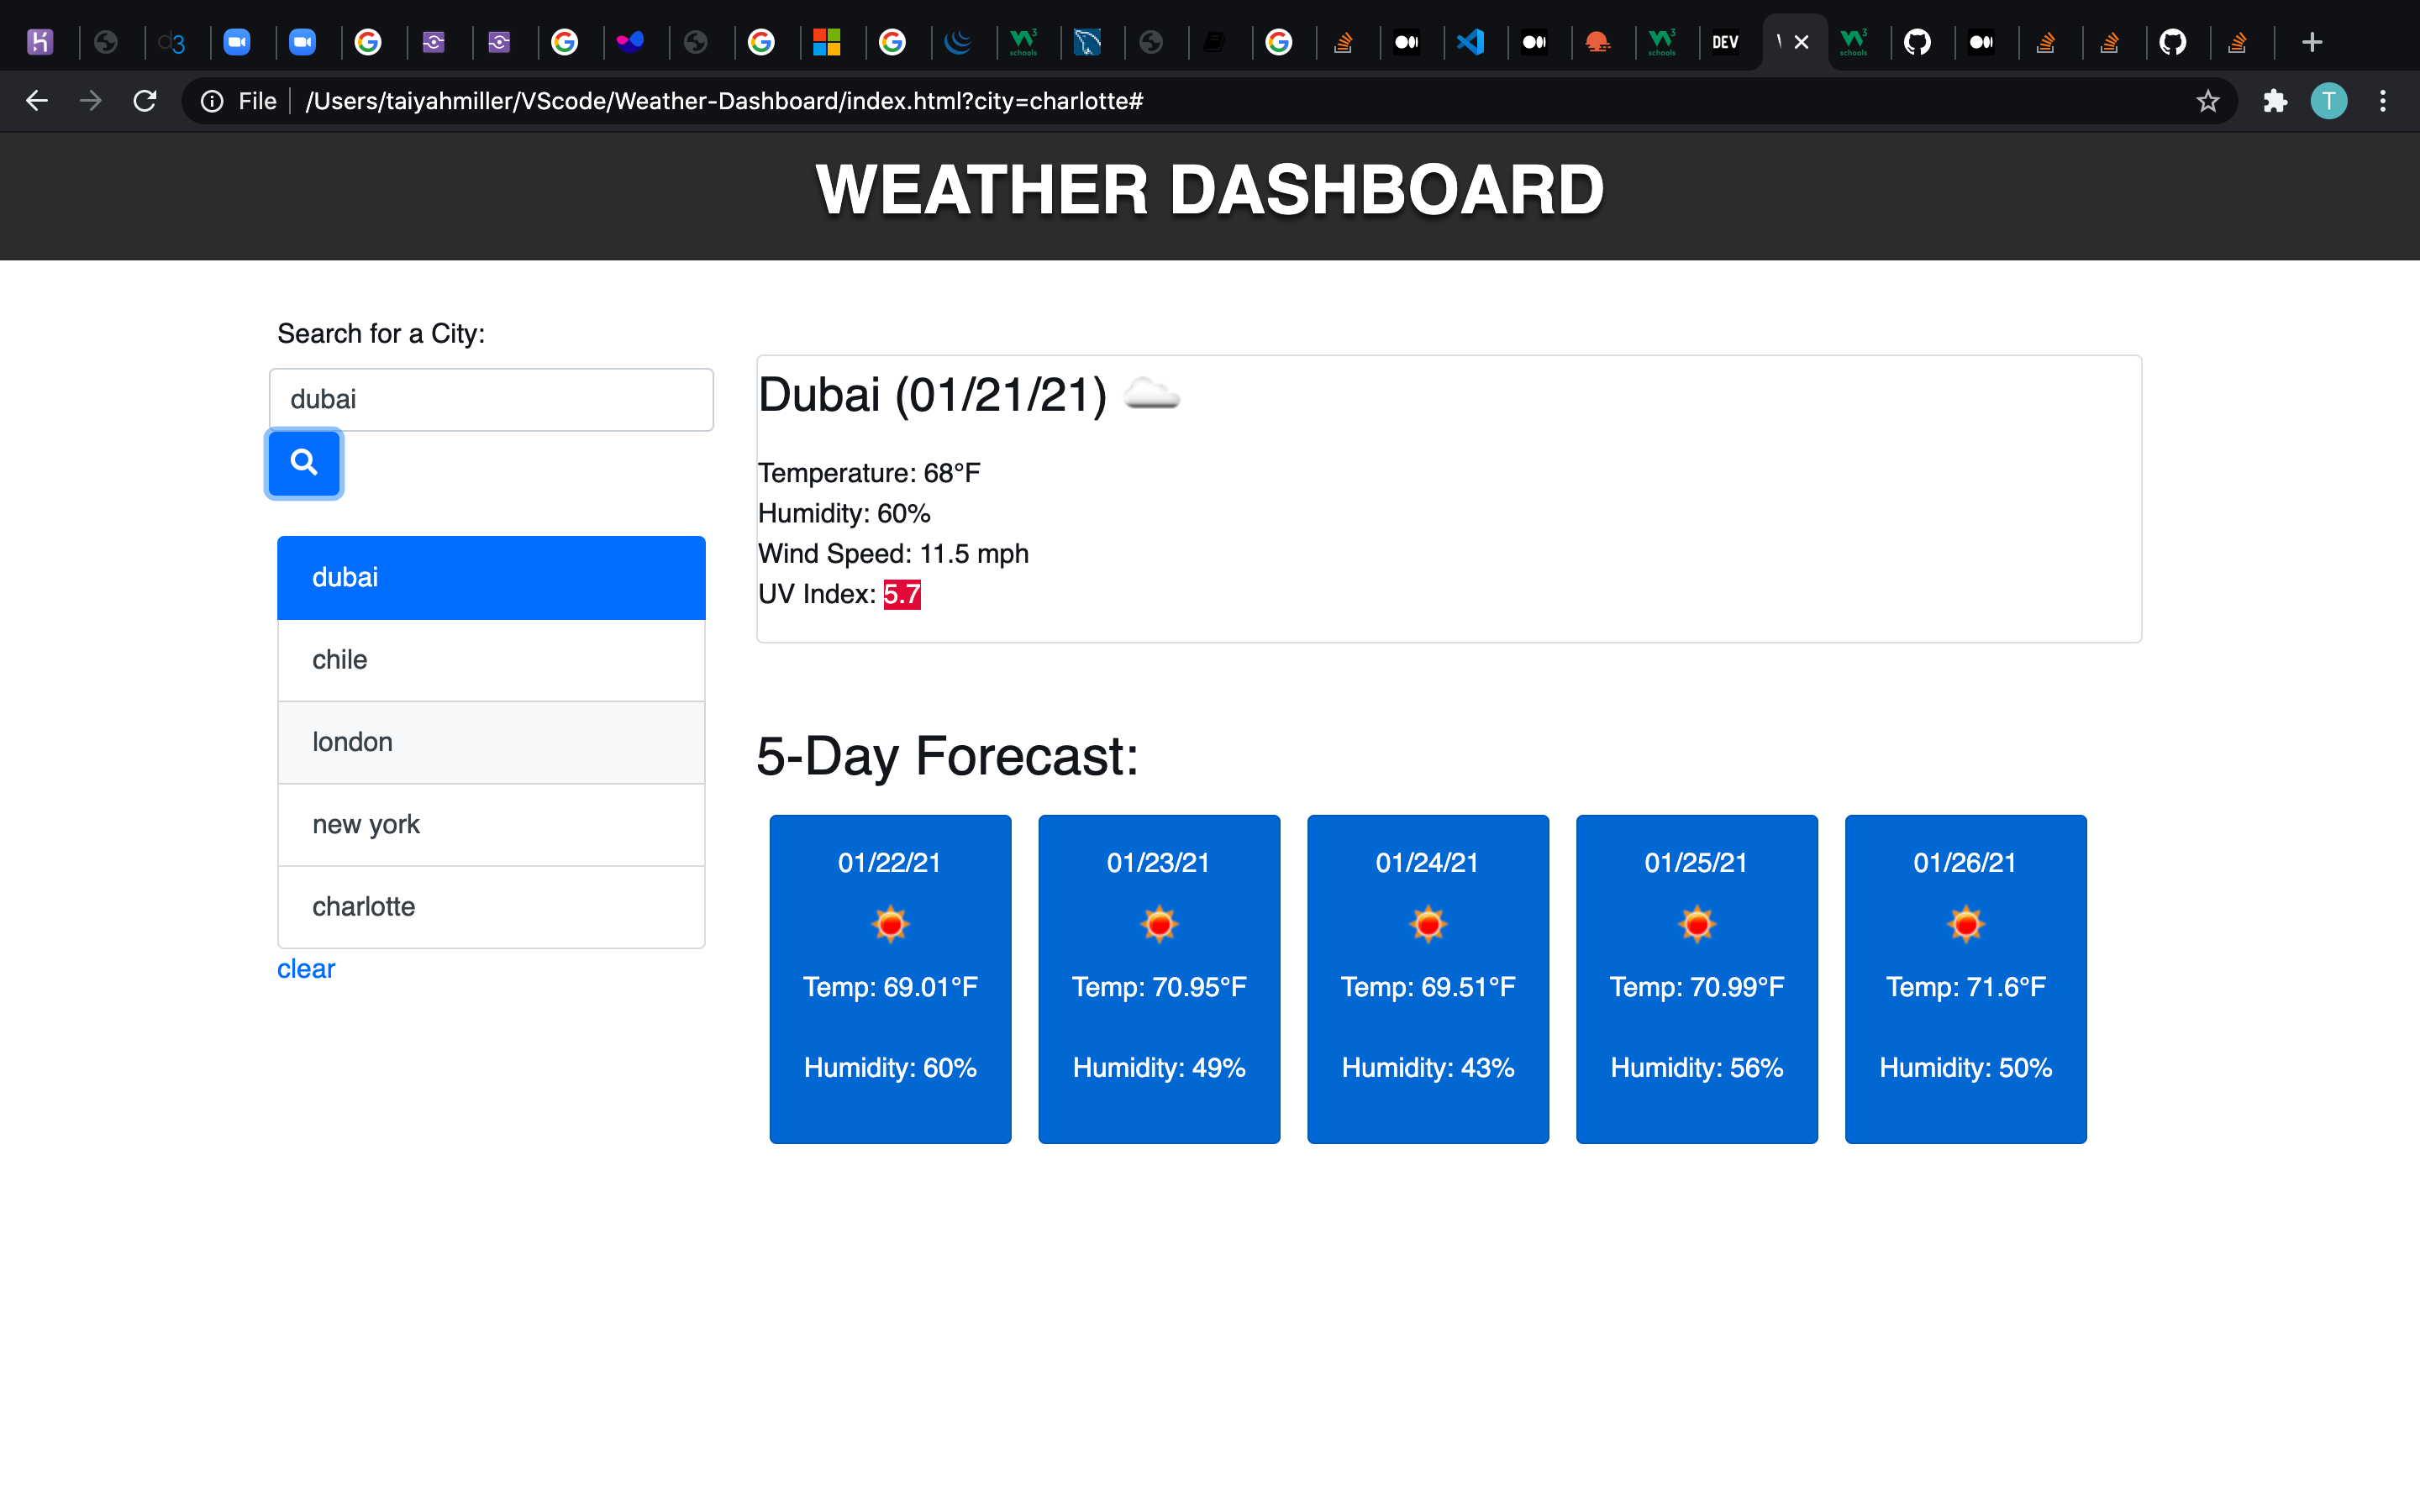Open the Chrome extensions puzzle icon
2420x1512 pixels.
2275,101
